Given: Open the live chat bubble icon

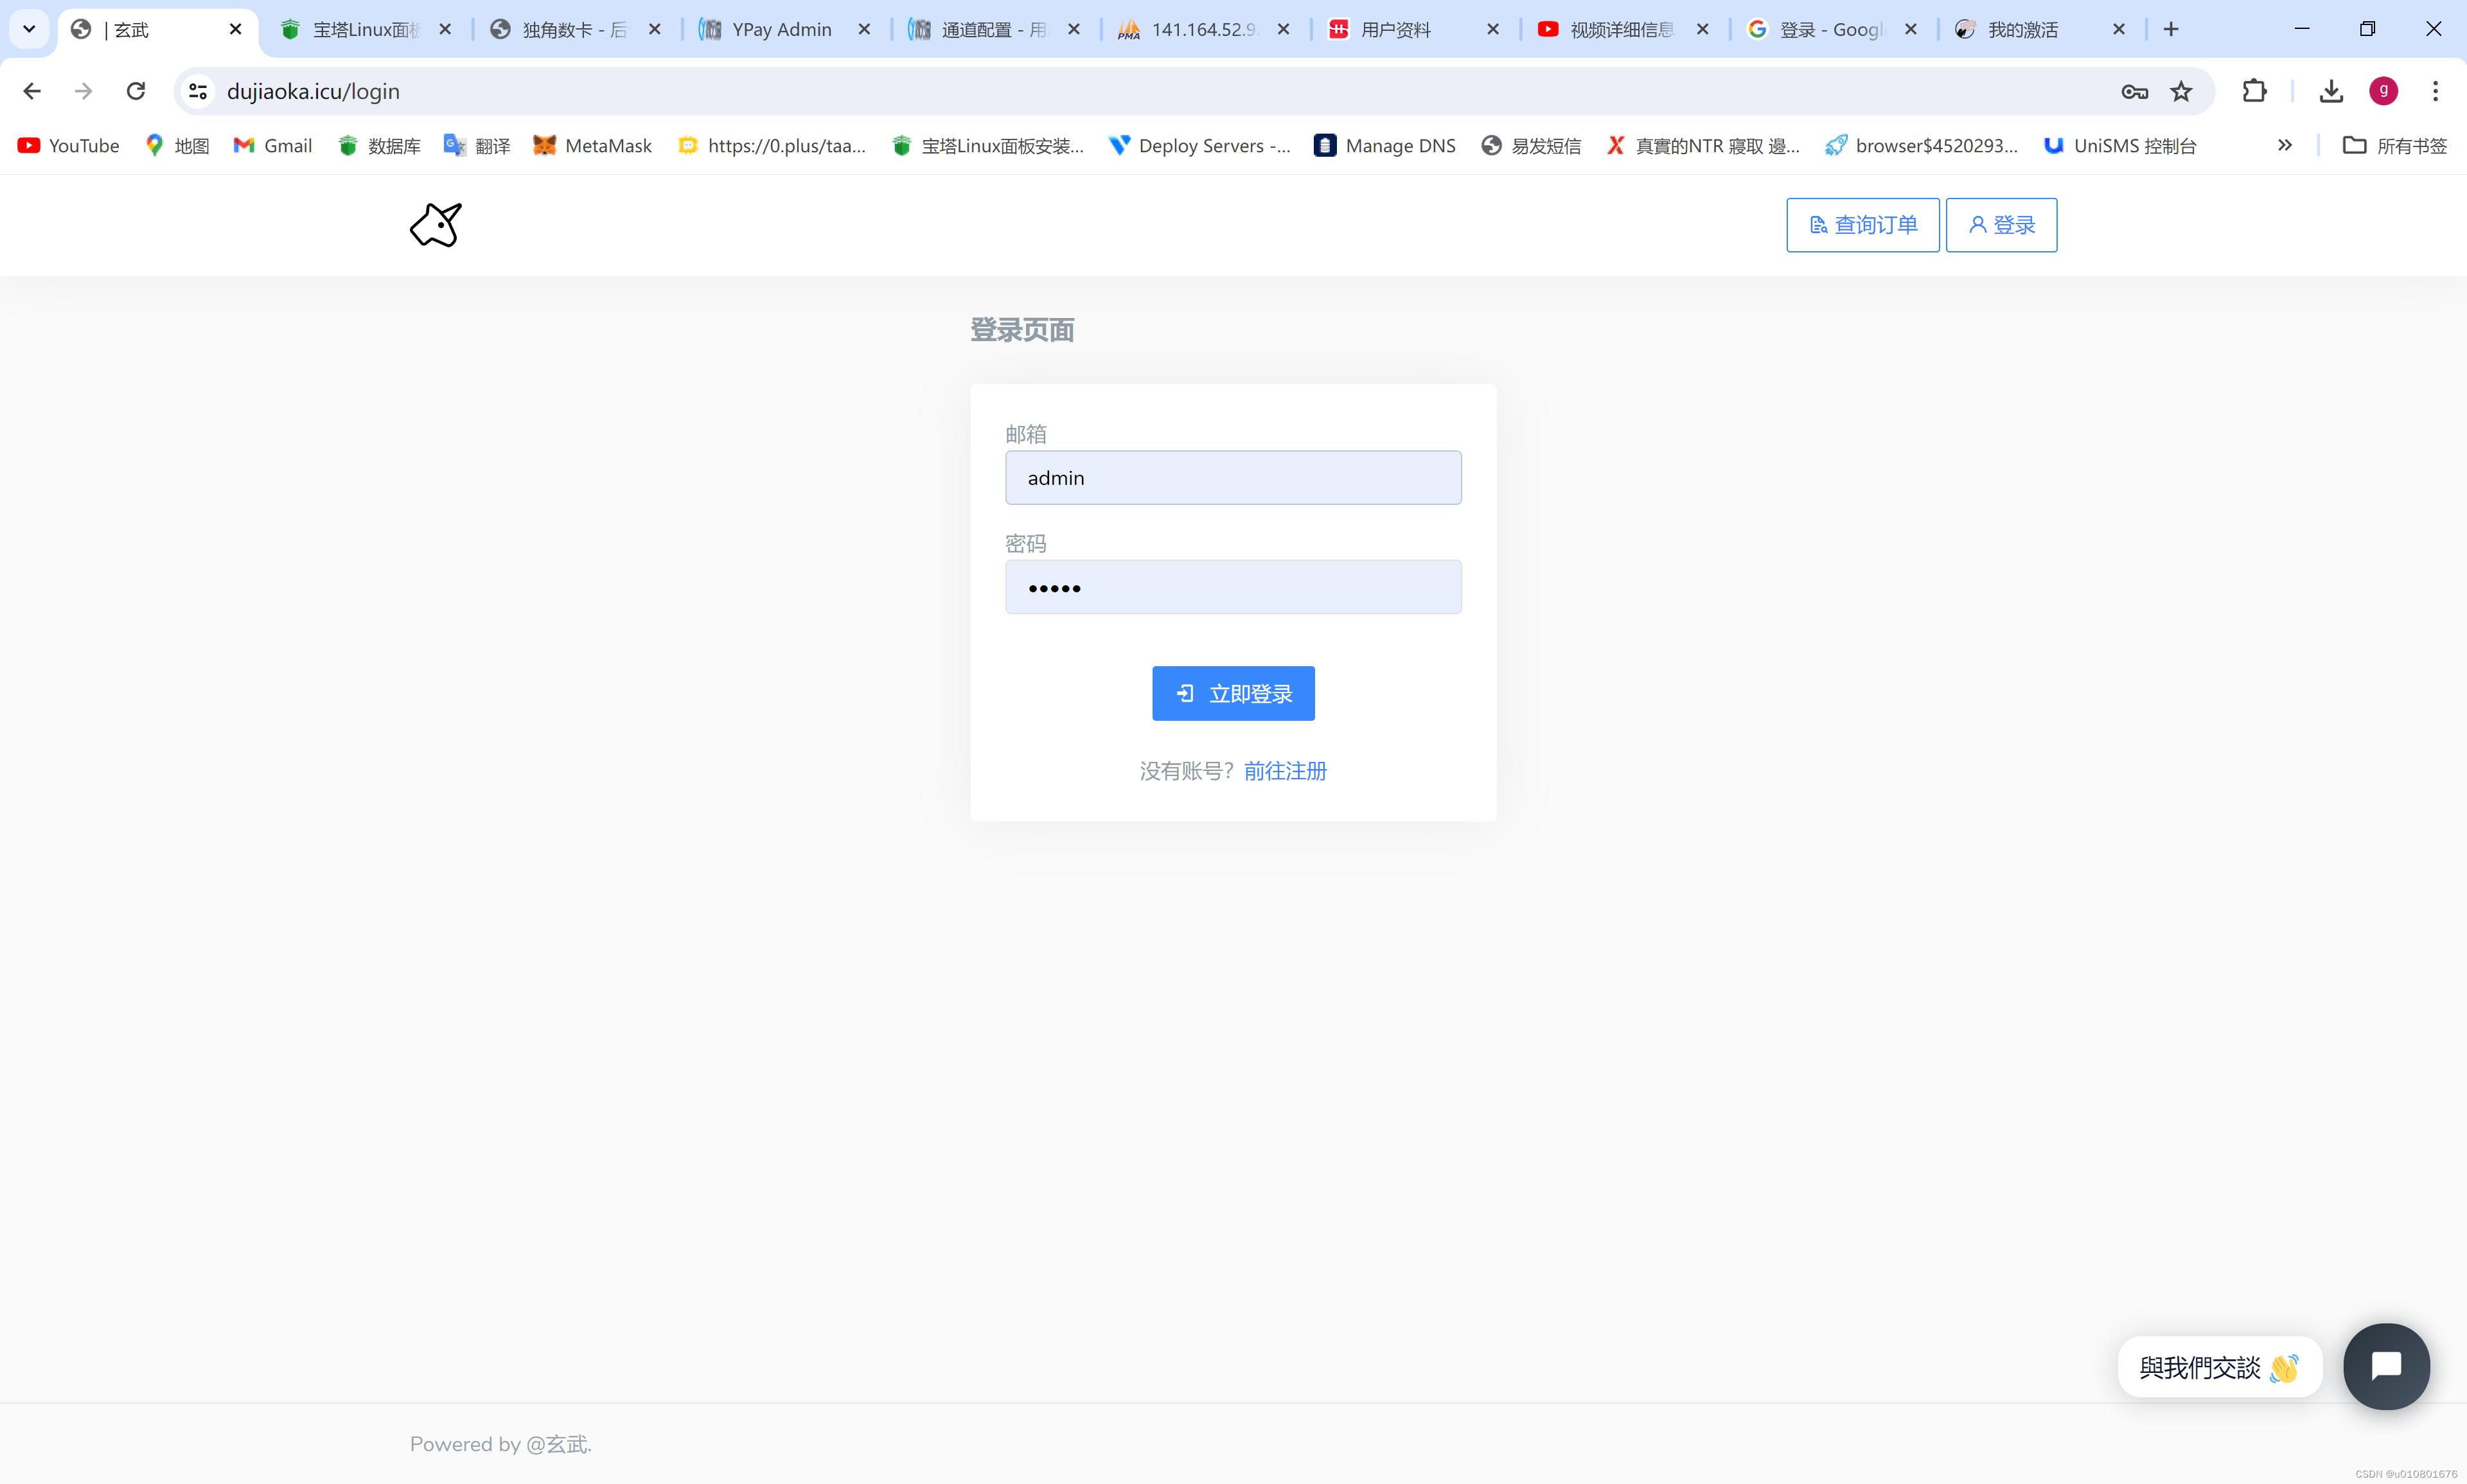Looking at the screenshot, I should 2385,1365.
